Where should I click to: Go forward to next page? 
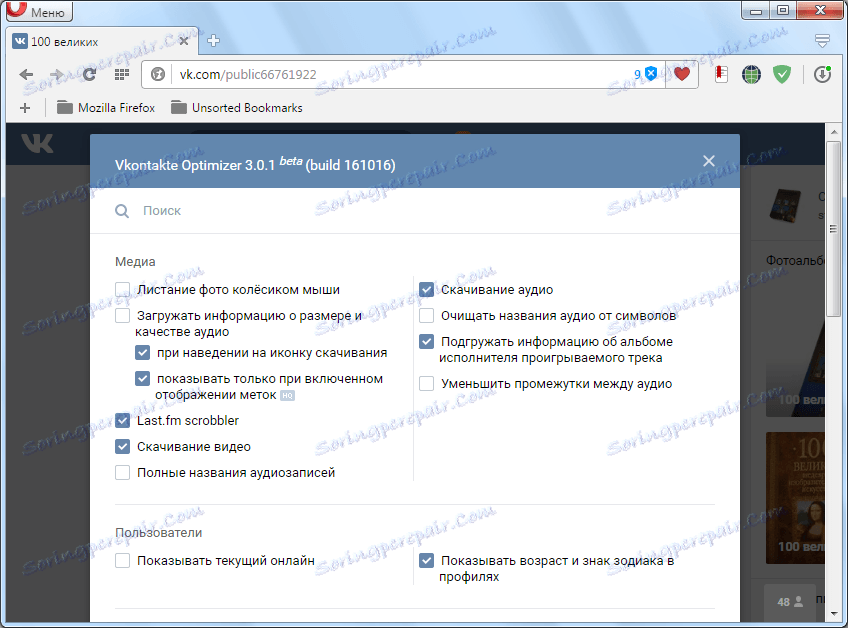coord(56,75)
